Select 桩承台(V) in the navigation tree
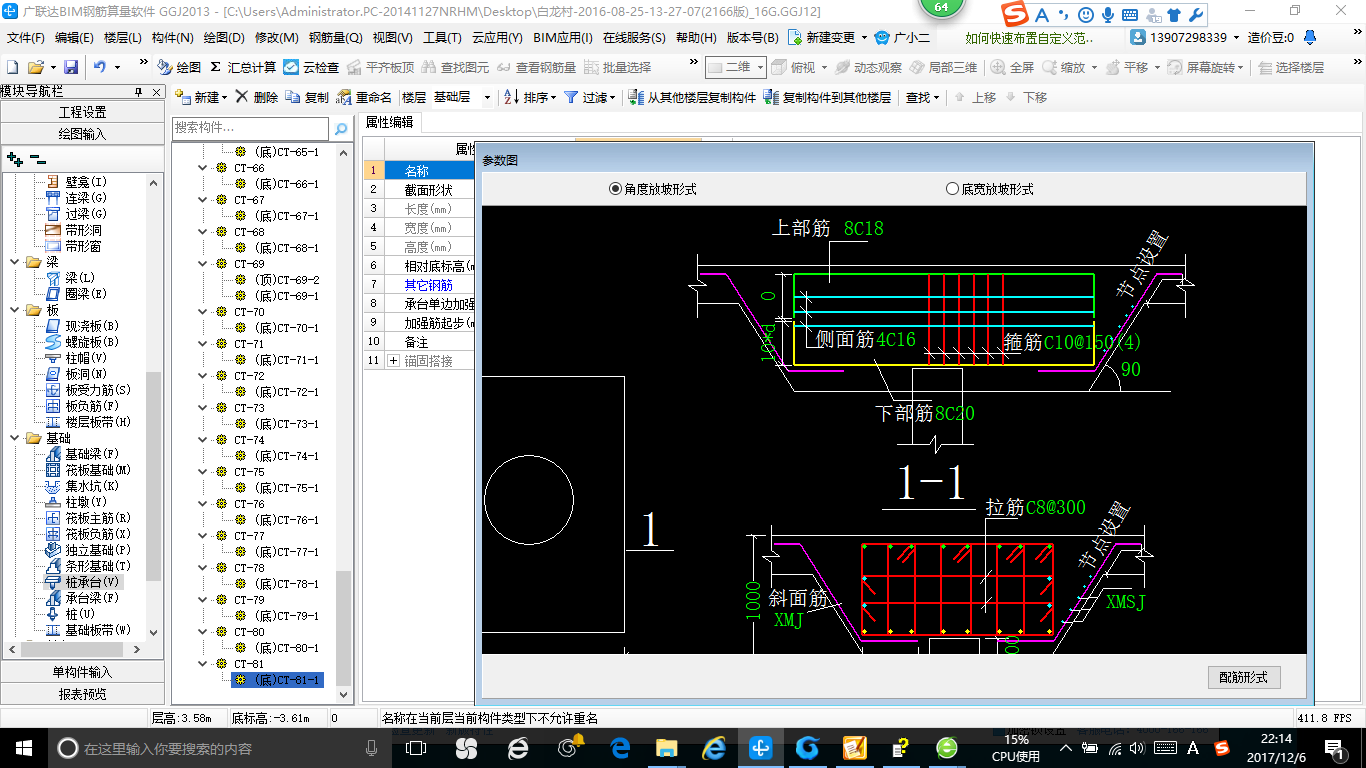 83,582
